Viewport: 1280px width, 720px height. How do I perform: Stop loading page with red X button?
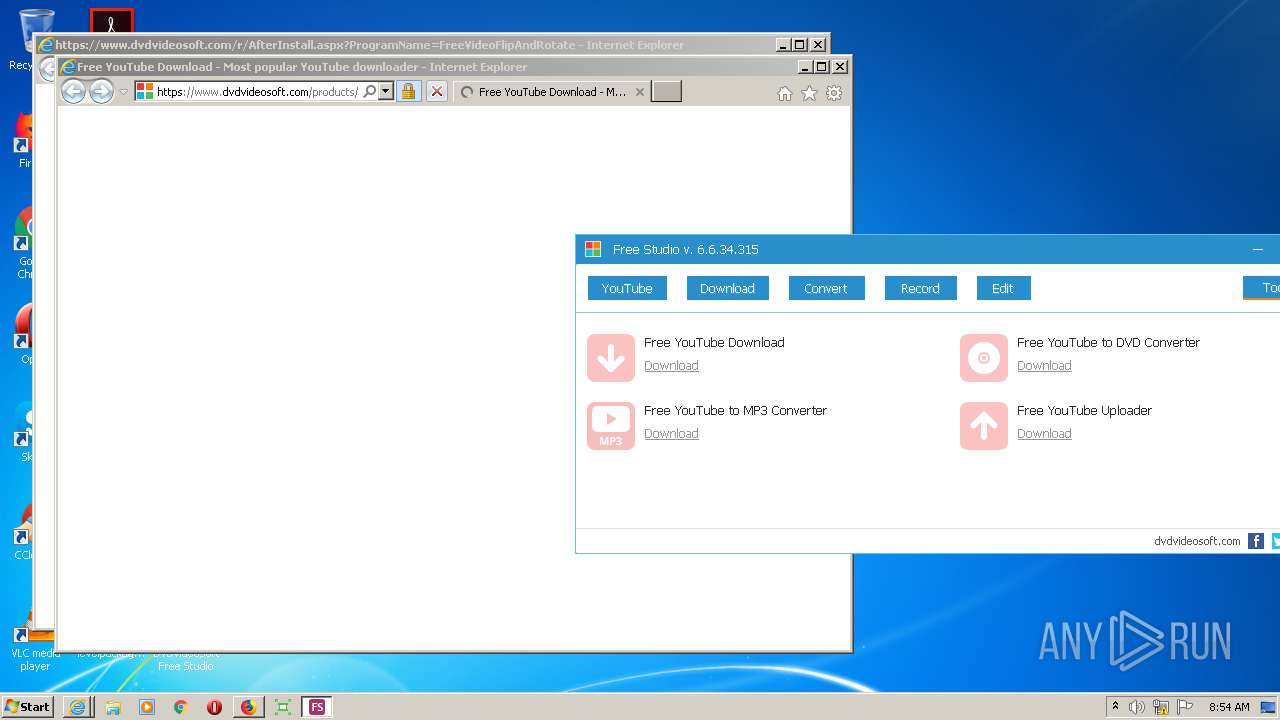point(437,91)
